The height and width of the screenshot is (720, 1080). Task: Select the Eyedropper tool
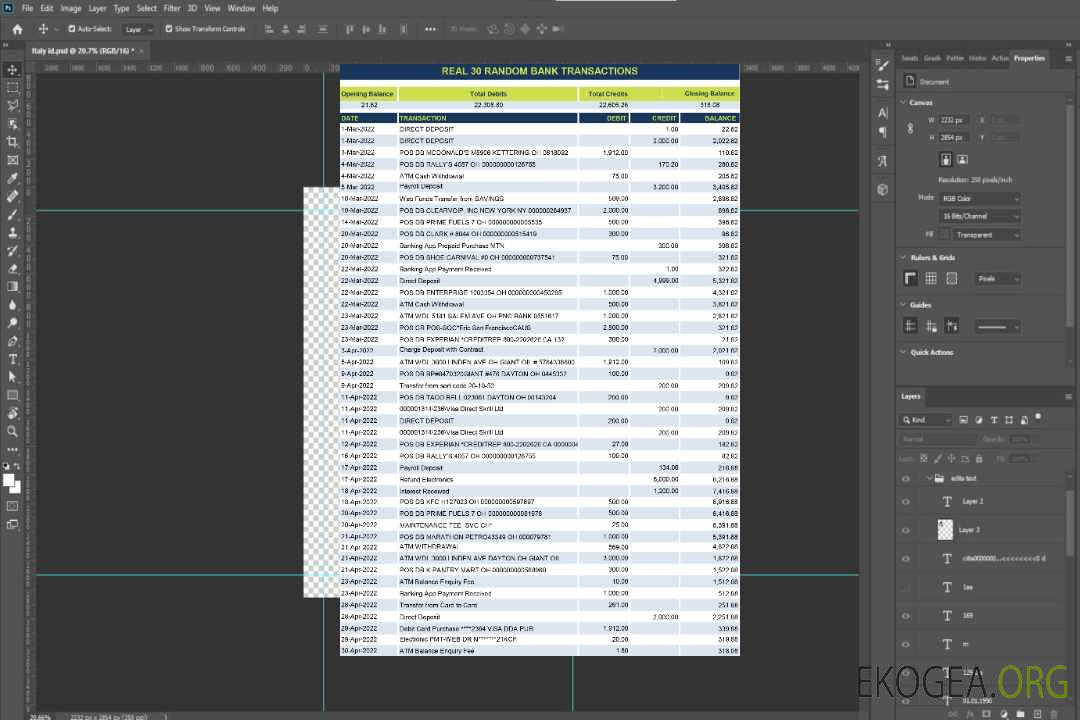coord(12,178)
